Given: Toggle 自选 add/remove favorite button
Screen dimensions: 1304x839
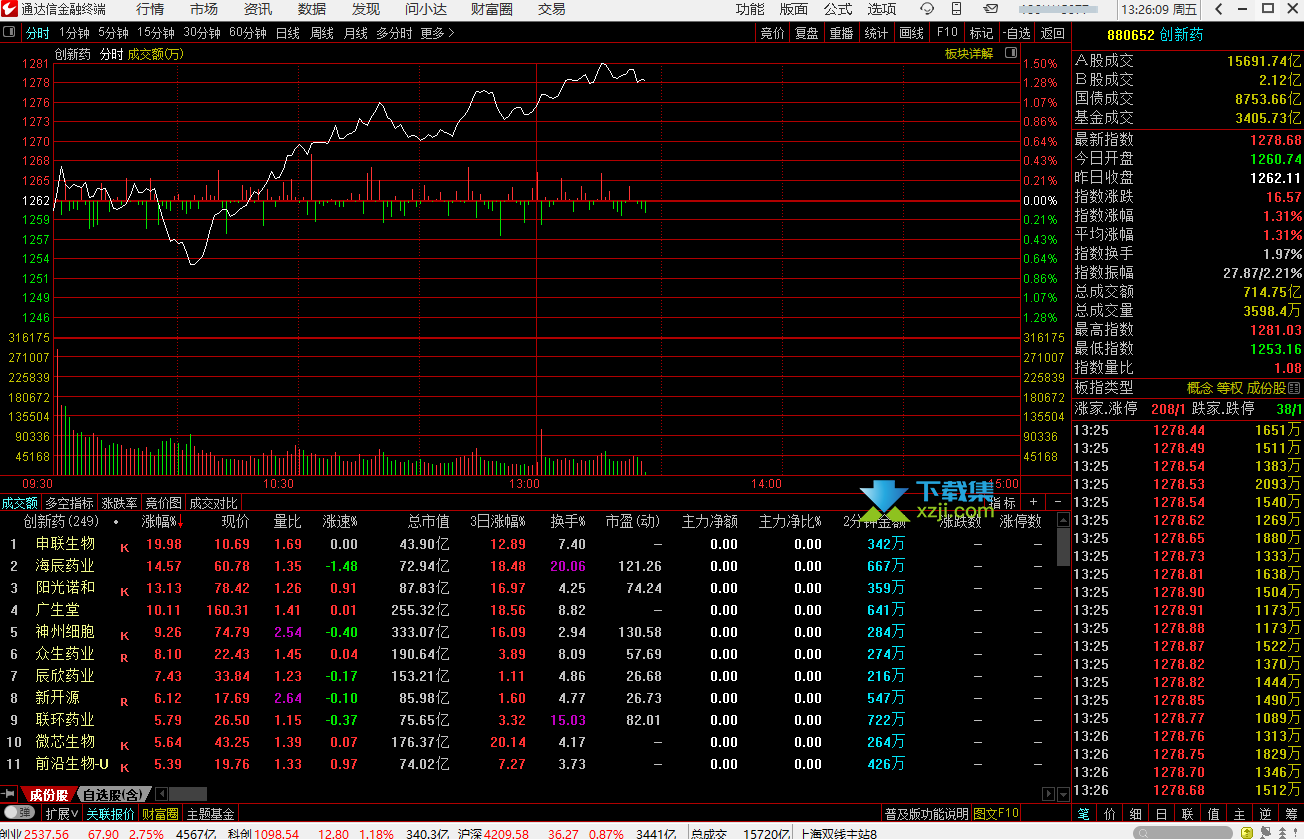Looking at the screenshot, I should click(x=1017, y=33).
